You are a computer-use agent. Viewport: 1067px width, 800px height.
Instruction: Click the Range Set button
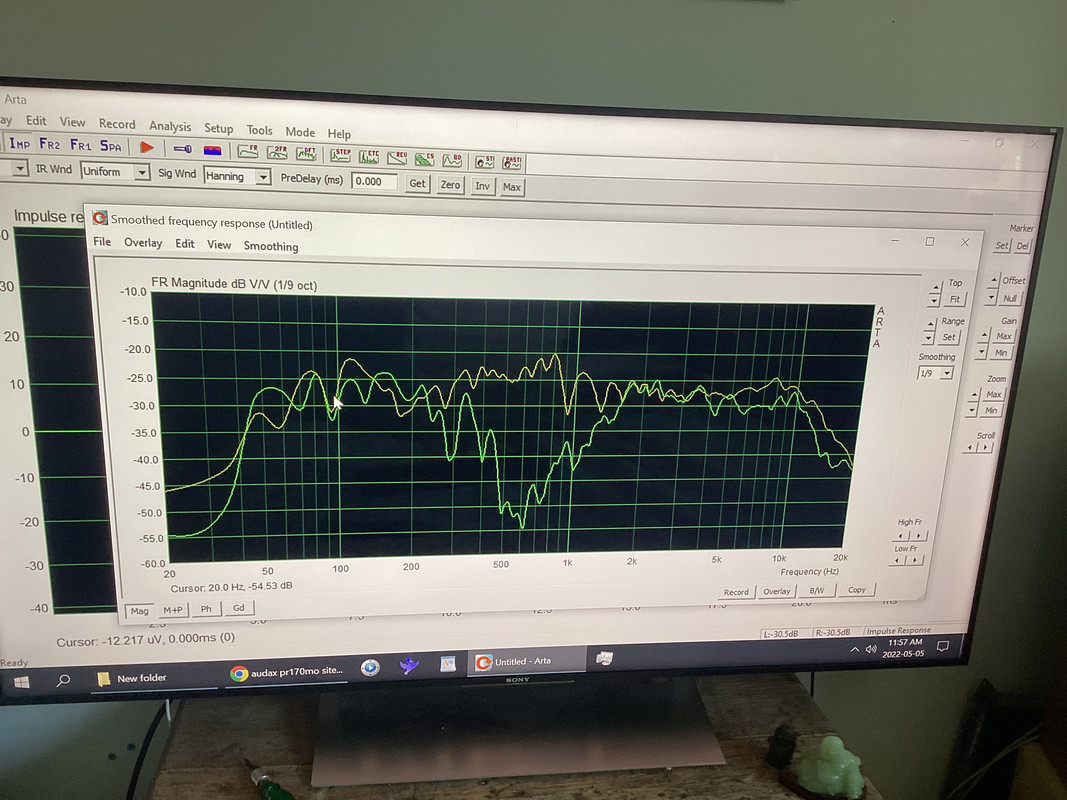[x=949, y=337]
